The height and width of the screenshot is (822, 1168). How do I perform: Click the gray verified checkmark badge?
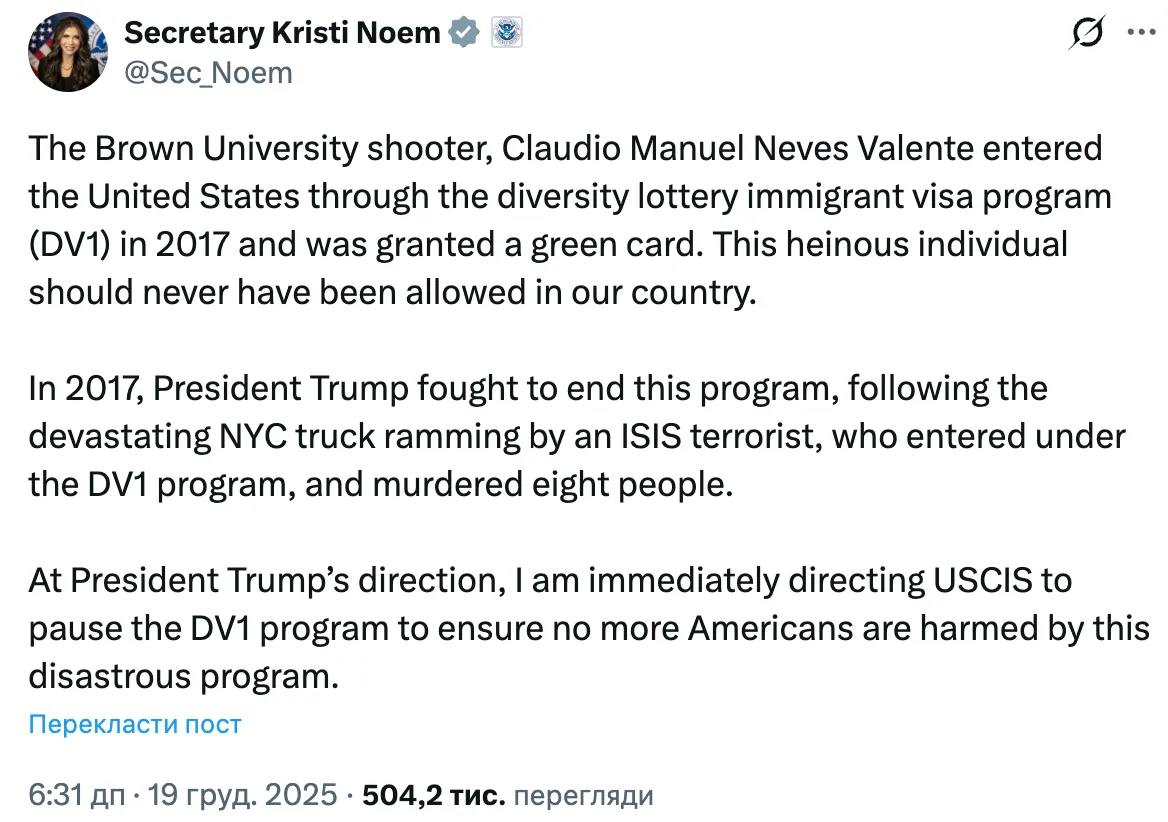point(463,33)
